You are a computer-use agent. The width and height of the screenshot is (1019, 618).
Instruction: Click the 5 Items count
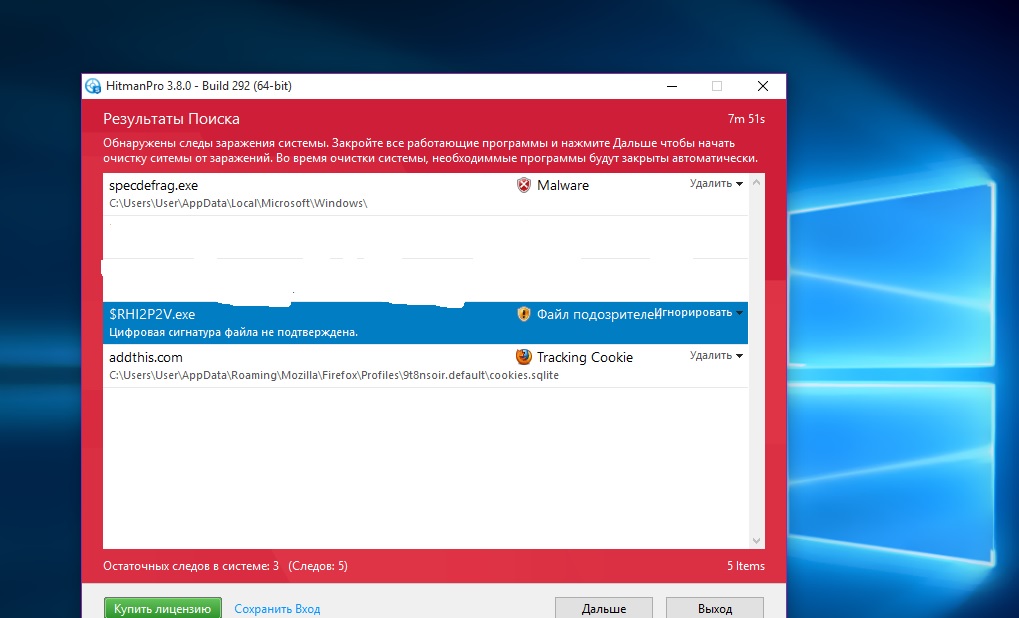(745, 566)
